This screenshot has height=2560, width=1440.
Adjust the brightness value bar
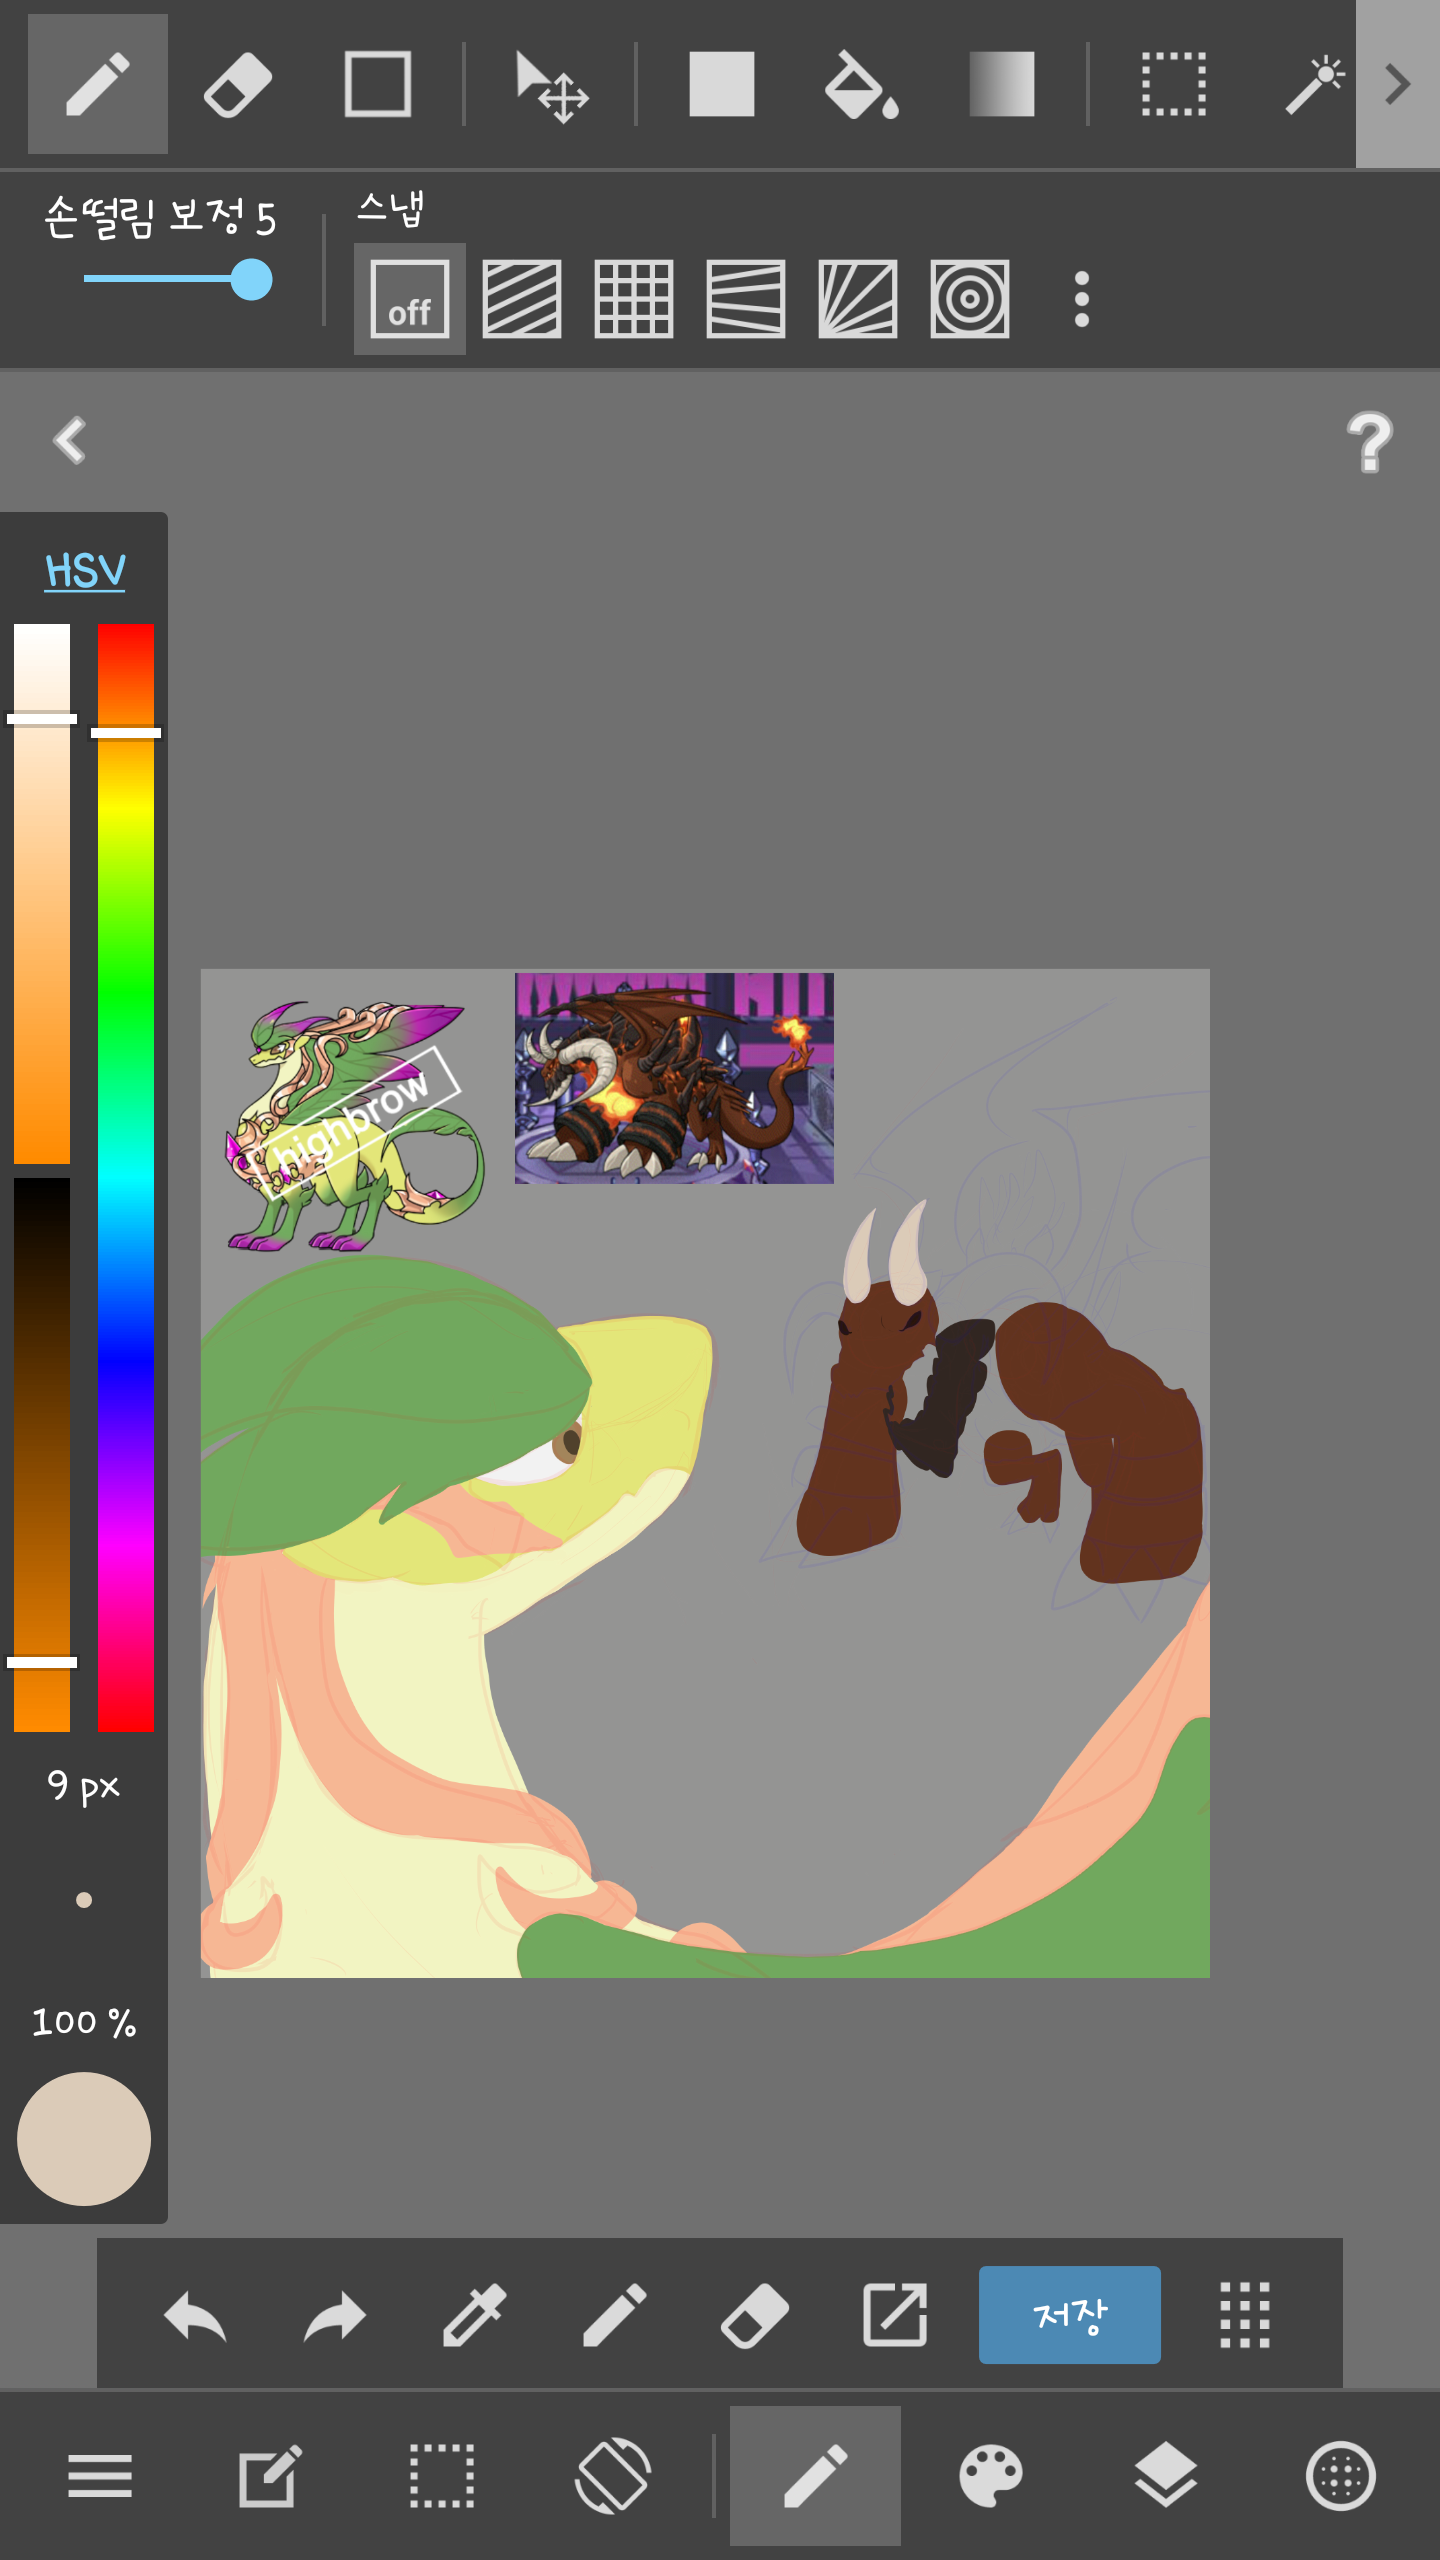(x=42, y=1455)
